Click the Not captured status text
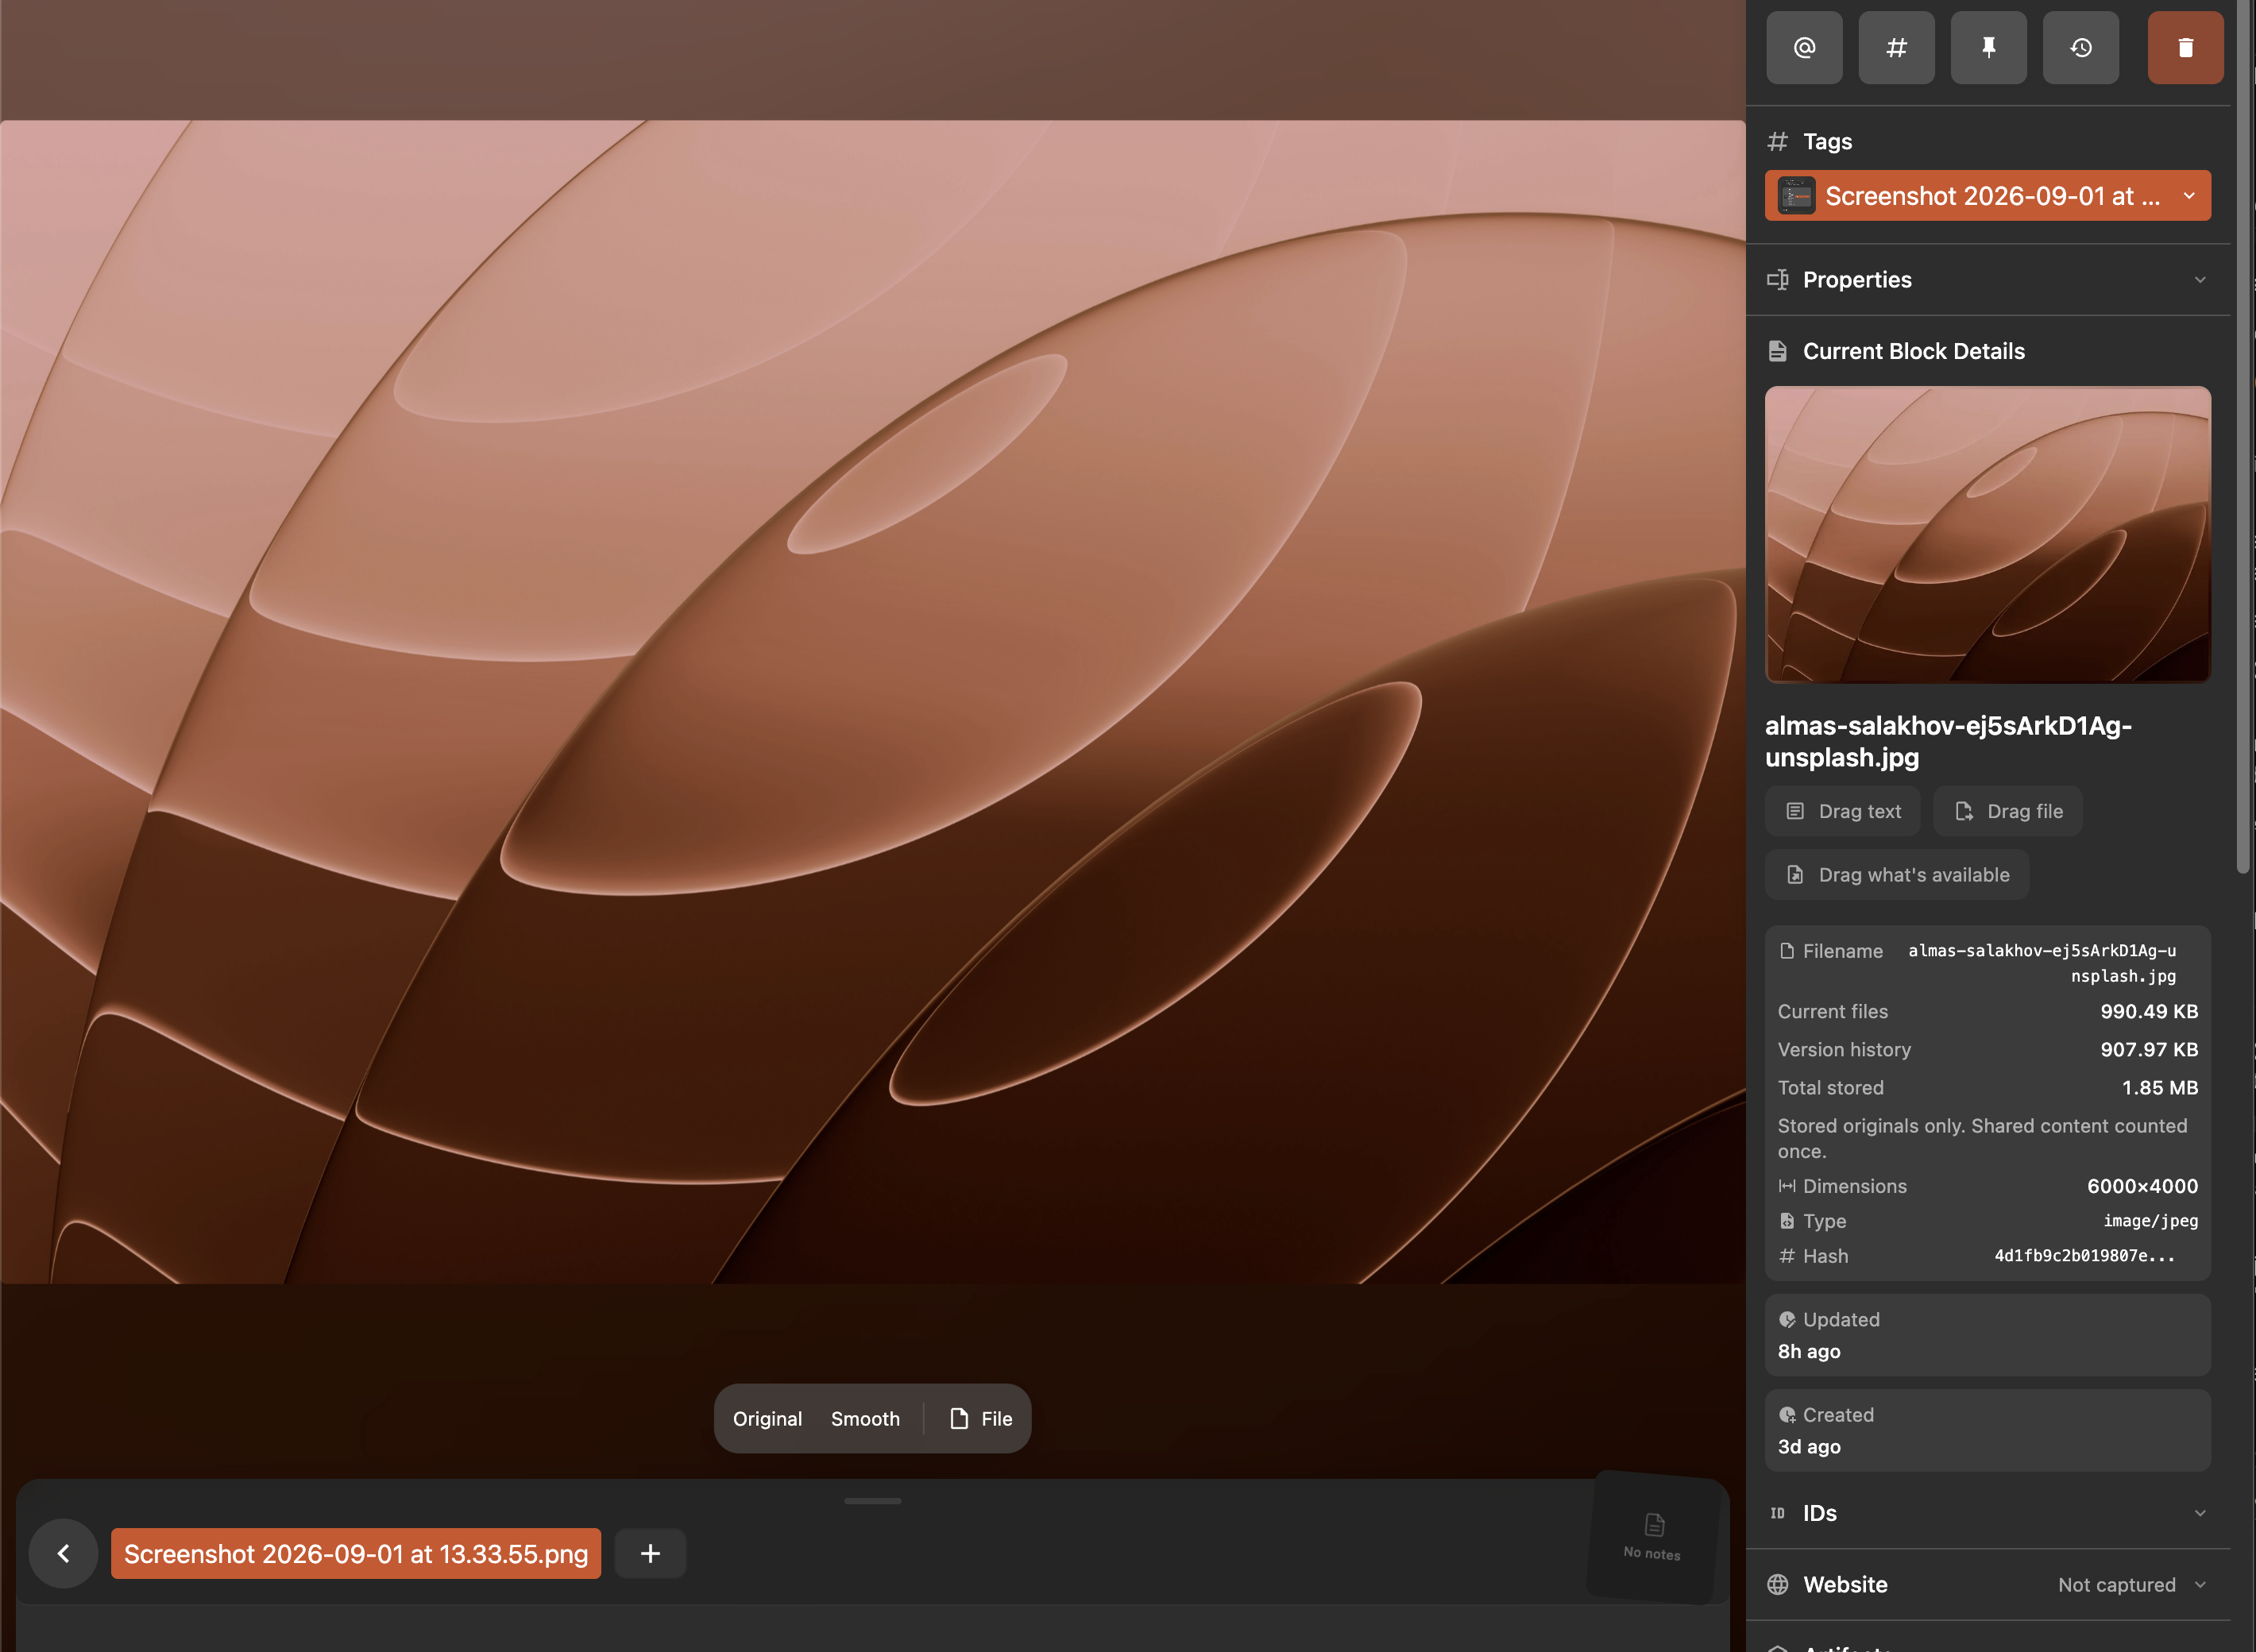Viewport: 2256px width, 1652px height. (x=2116, y=1584)
